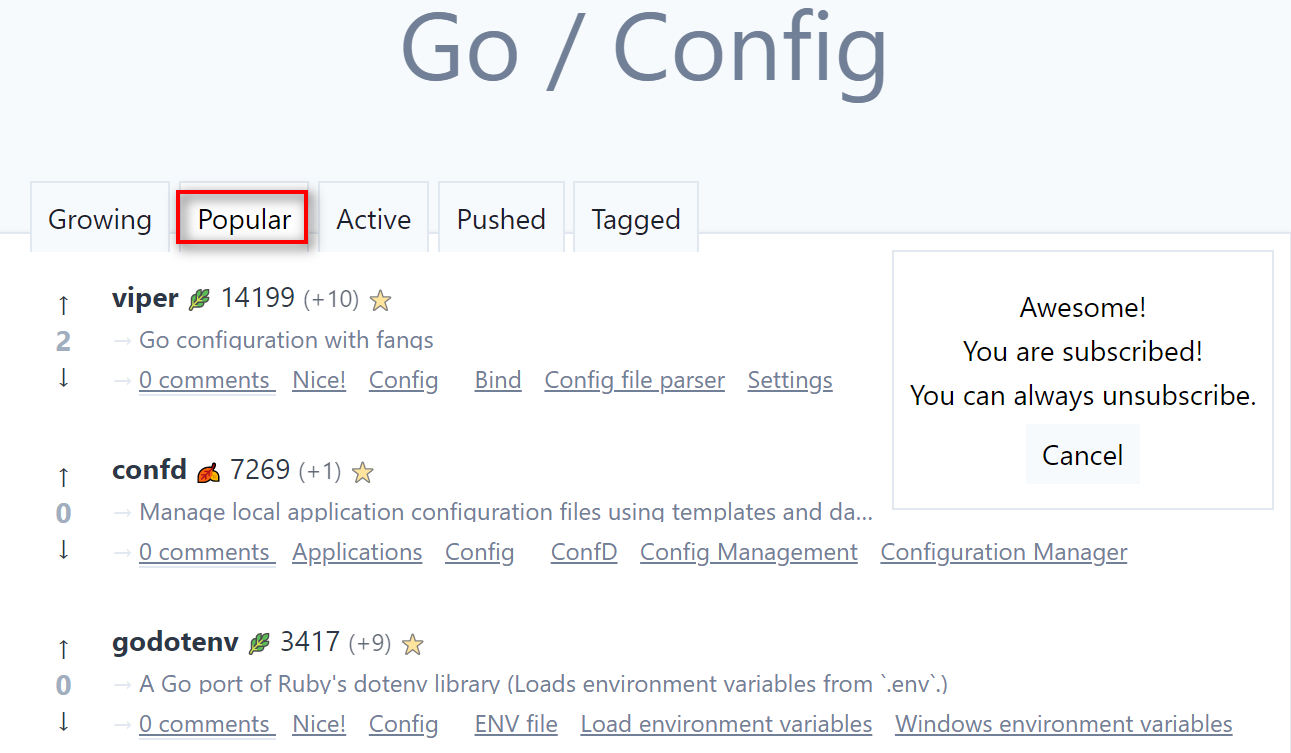
Task: Downvote the godotenv repository
Action: pyautogui.click(x=64, y=722)
